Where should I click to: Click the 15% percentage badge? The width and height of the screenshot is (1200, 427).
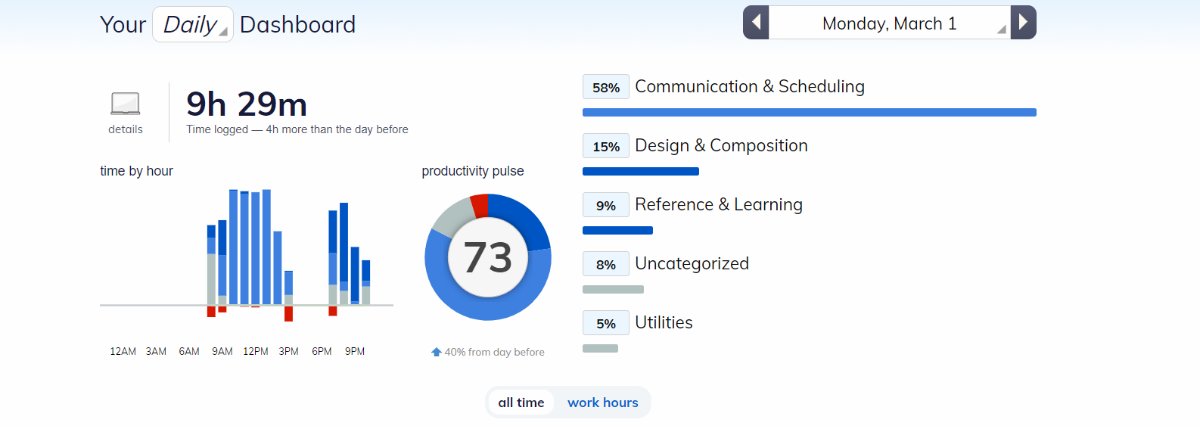pos(606,146)
